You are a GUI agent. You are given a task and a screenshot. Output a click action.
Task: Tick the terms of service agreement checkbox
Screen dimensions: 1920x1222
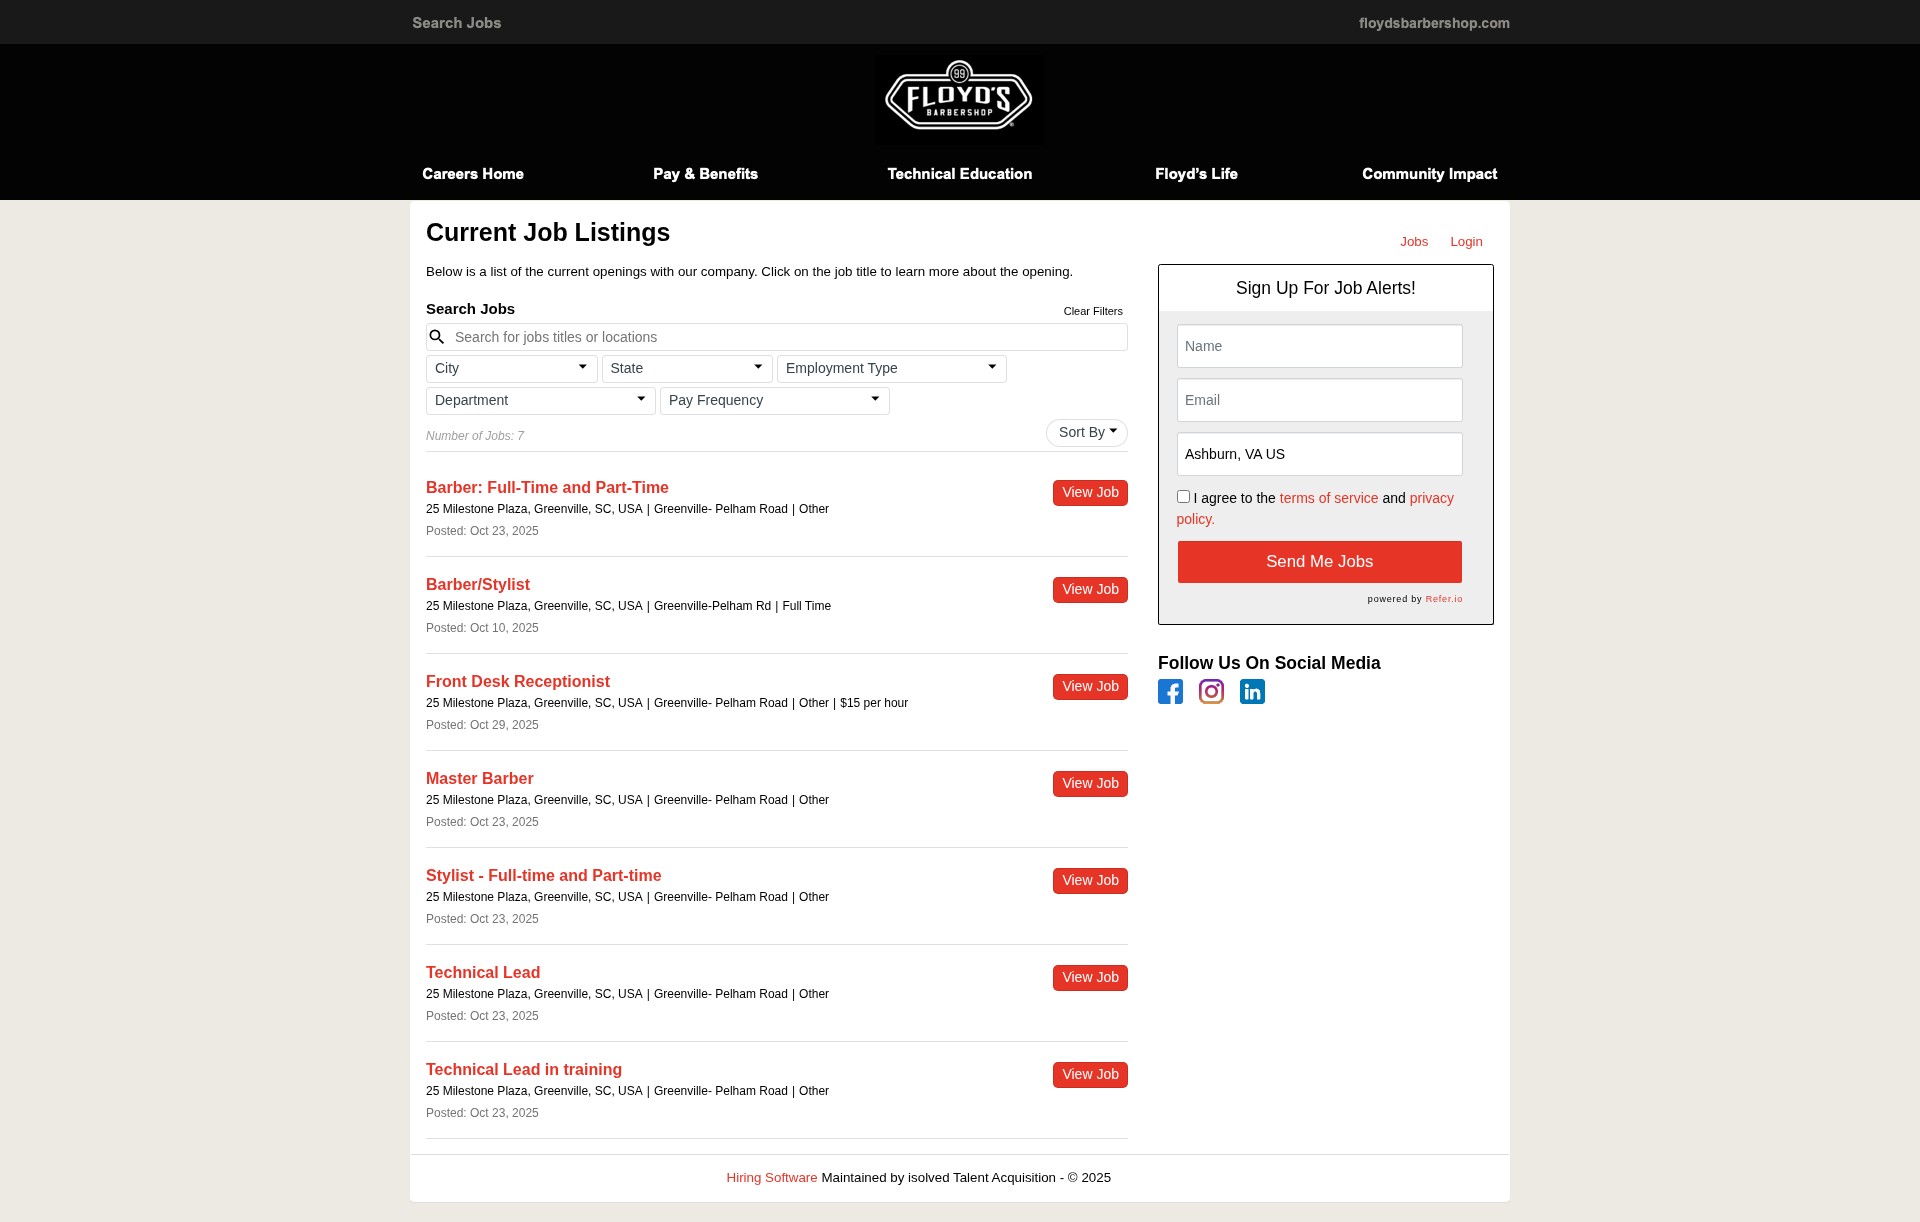click(1183, 496)
